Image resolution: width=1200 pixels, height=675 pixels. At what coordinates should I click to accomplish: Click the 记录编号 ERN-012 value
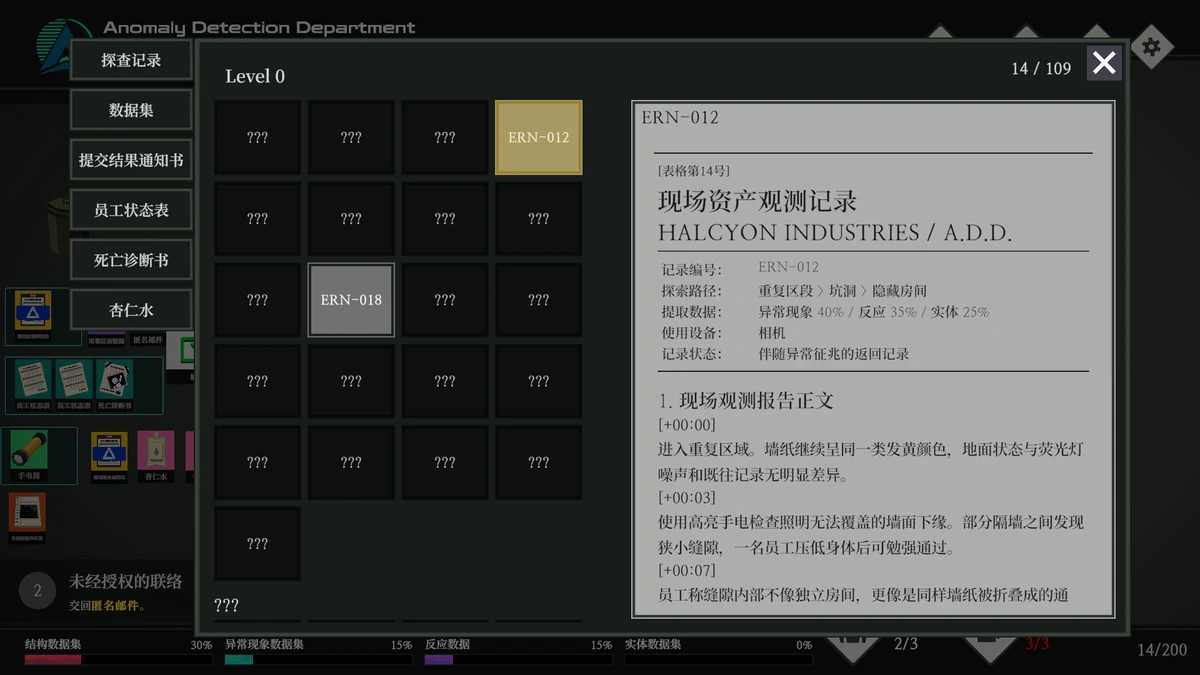(788, 267)
